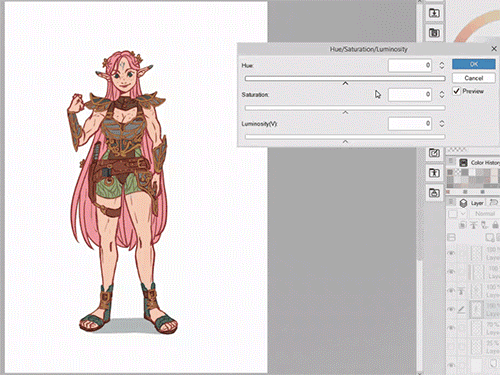This screenshot has height=375, width=500.
Task: Hide the topmost layer via its eye icon
Action: pos(451,253)
